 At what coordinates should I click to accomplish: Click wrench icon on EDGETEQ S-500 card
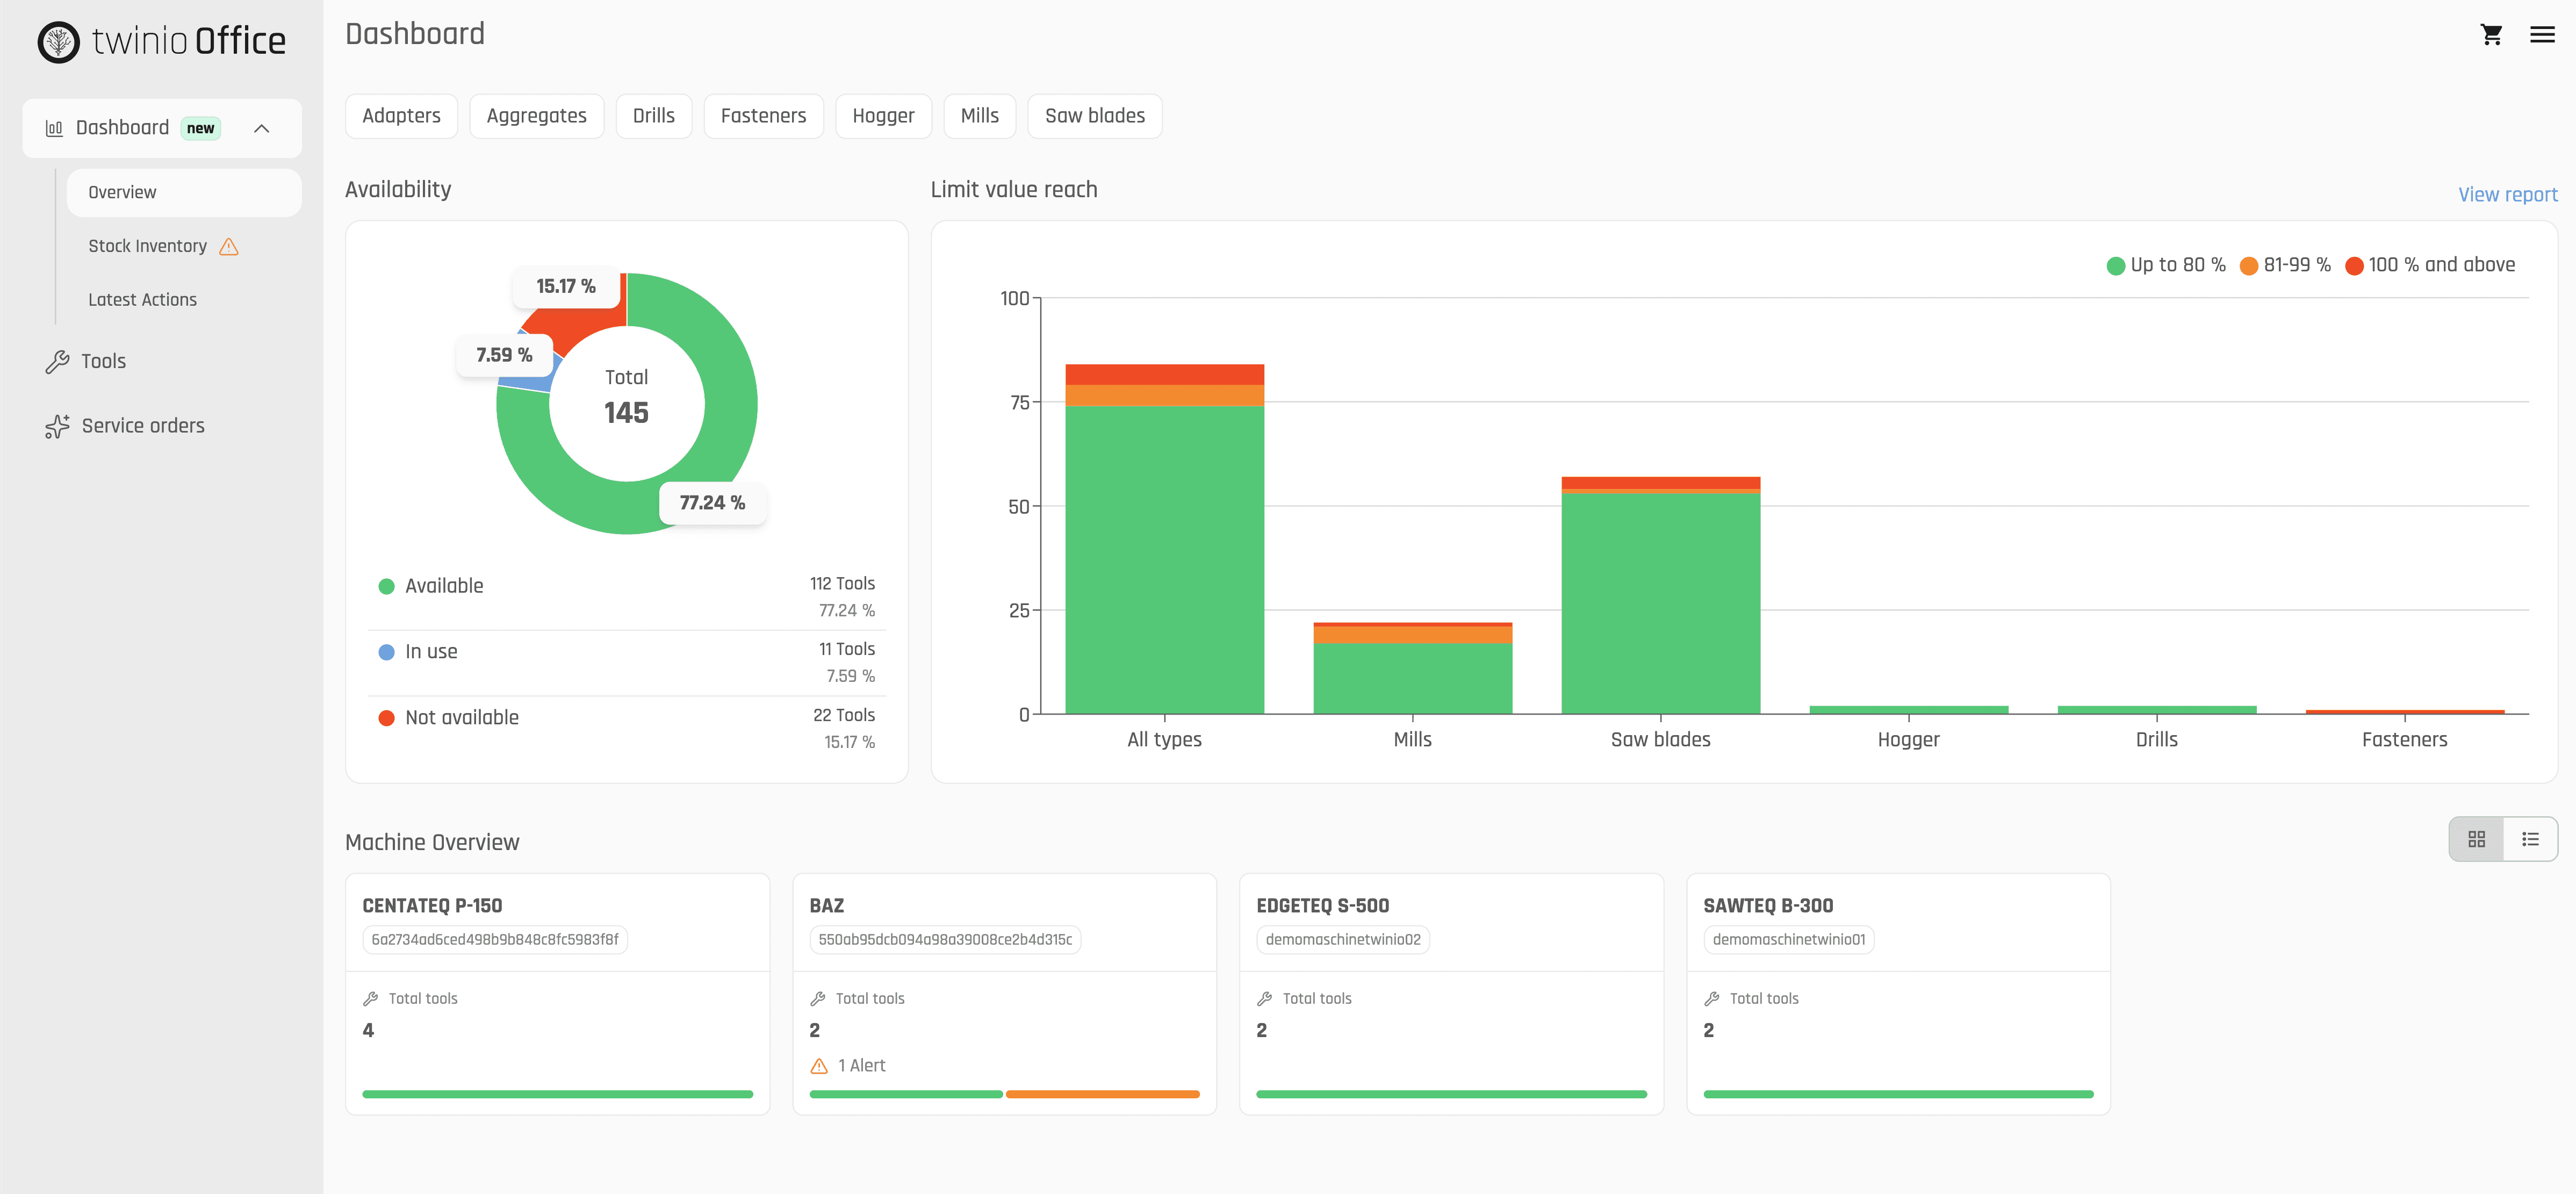pos(1264,999)
